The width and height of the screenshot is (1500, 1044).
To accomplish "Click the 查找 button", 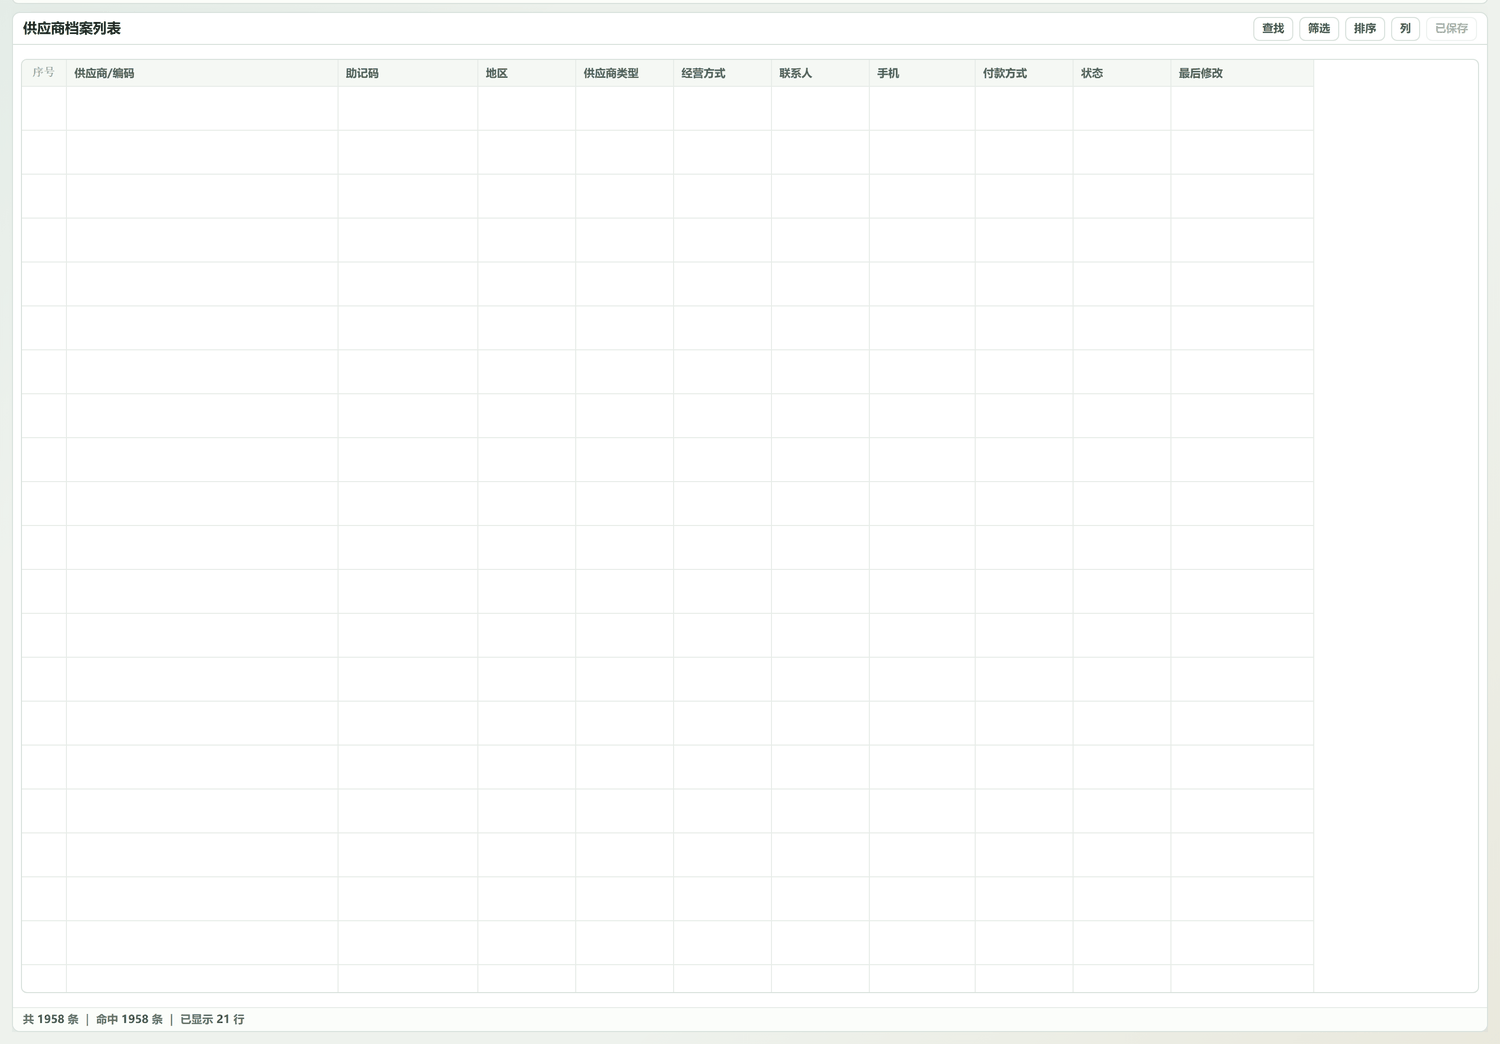I will click(x=1273, y=29).
